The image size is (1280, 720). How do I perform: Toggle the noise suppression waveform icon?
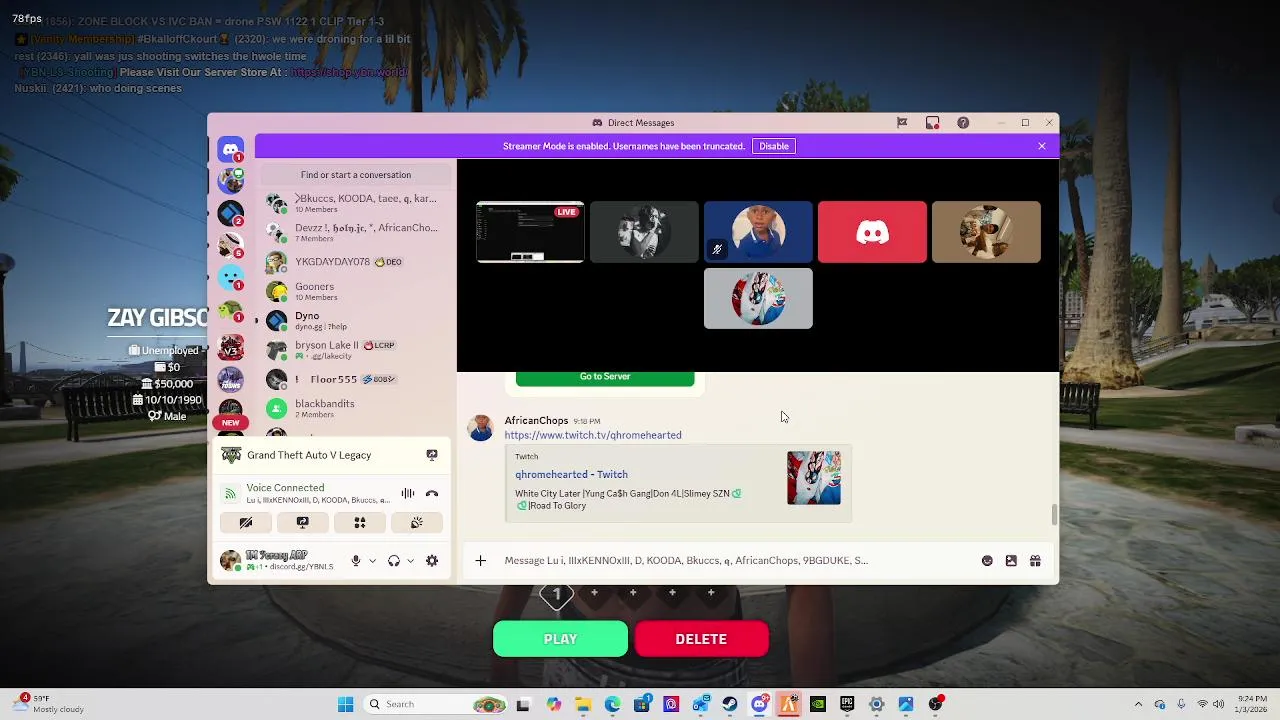pos(408,494)
